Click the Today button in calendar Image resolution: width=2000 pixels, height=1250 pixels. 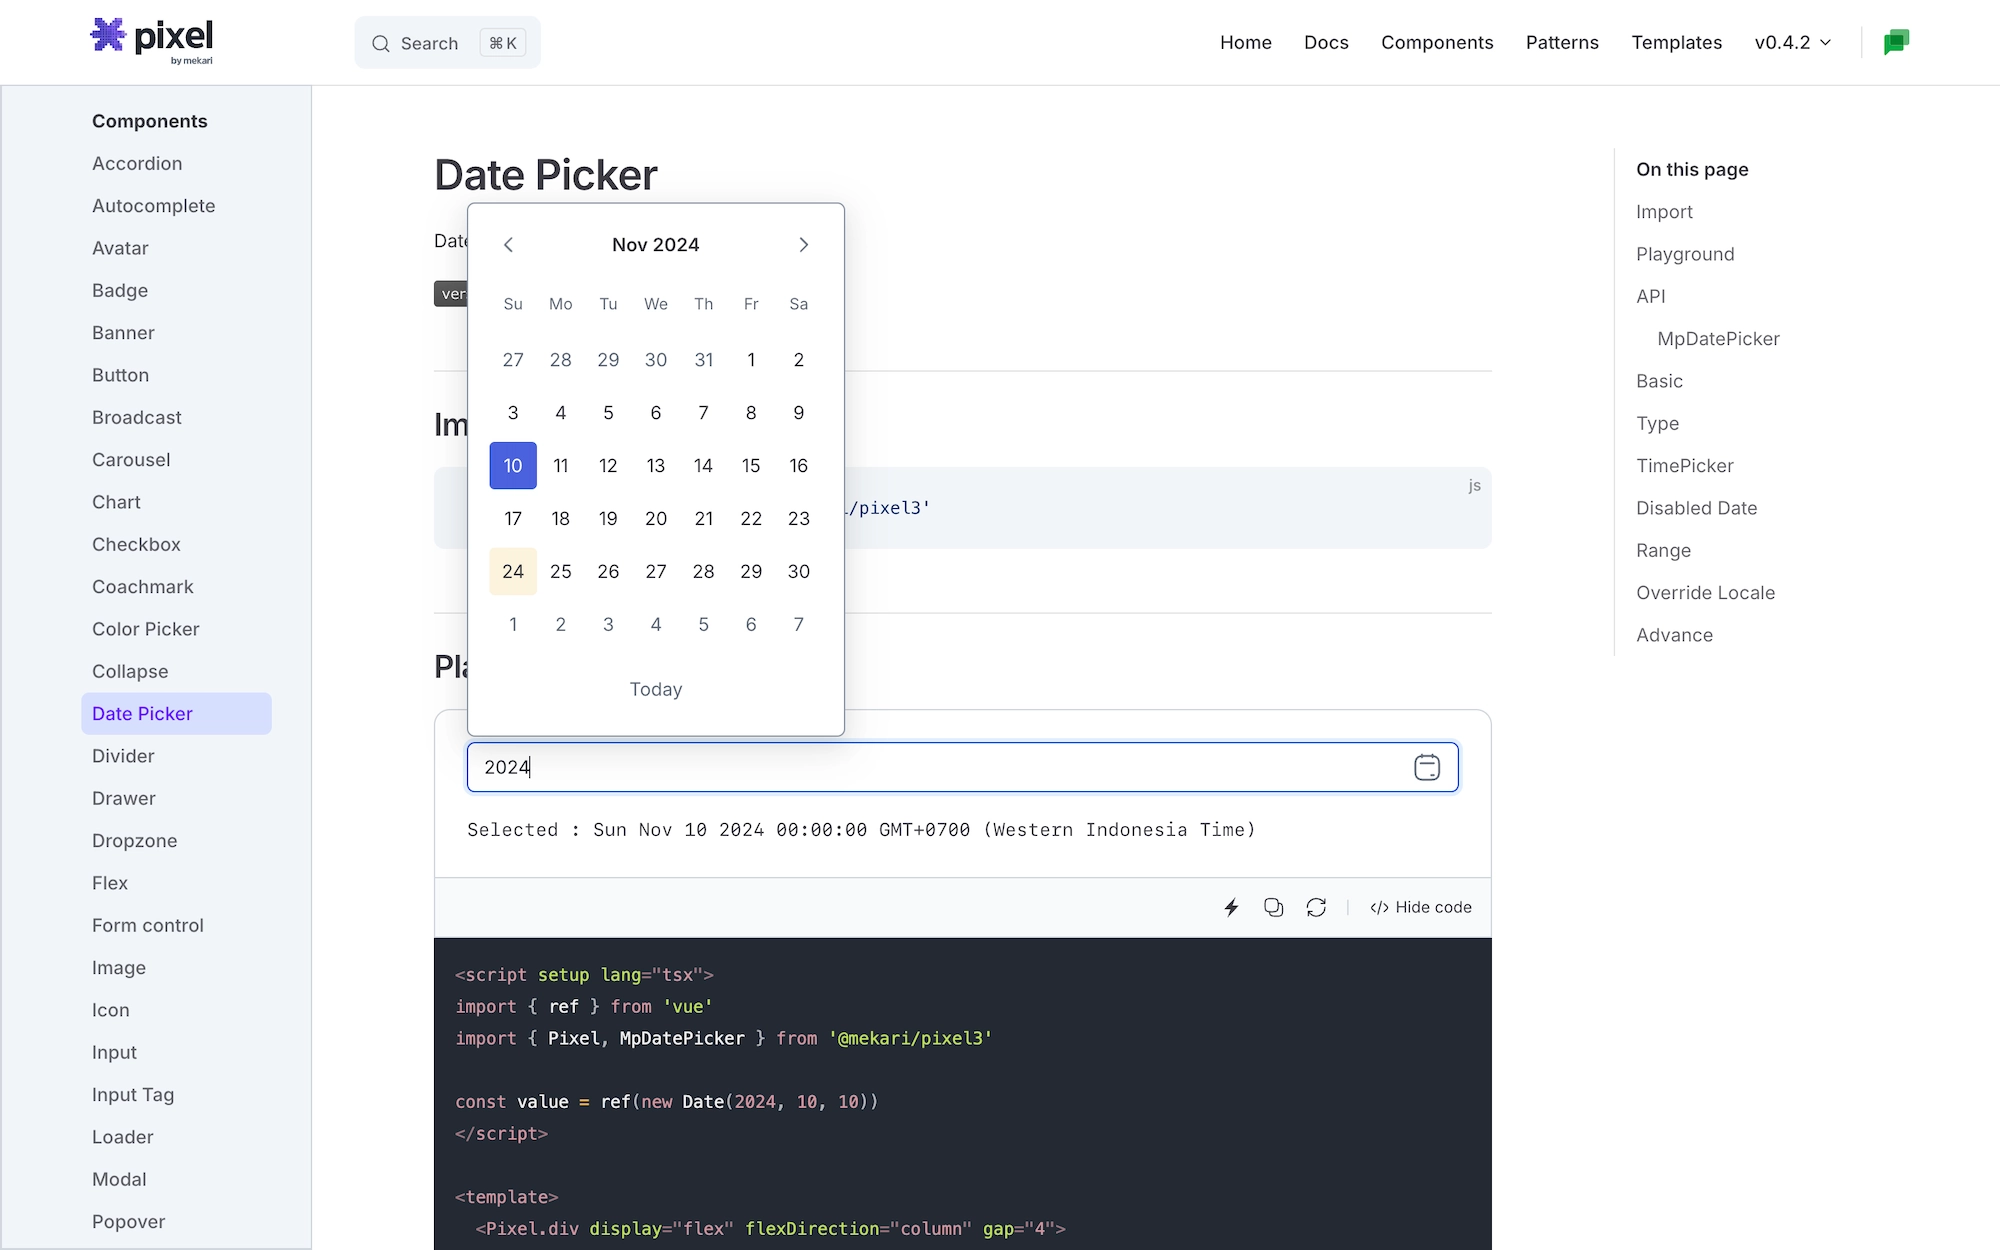(656, 689)
